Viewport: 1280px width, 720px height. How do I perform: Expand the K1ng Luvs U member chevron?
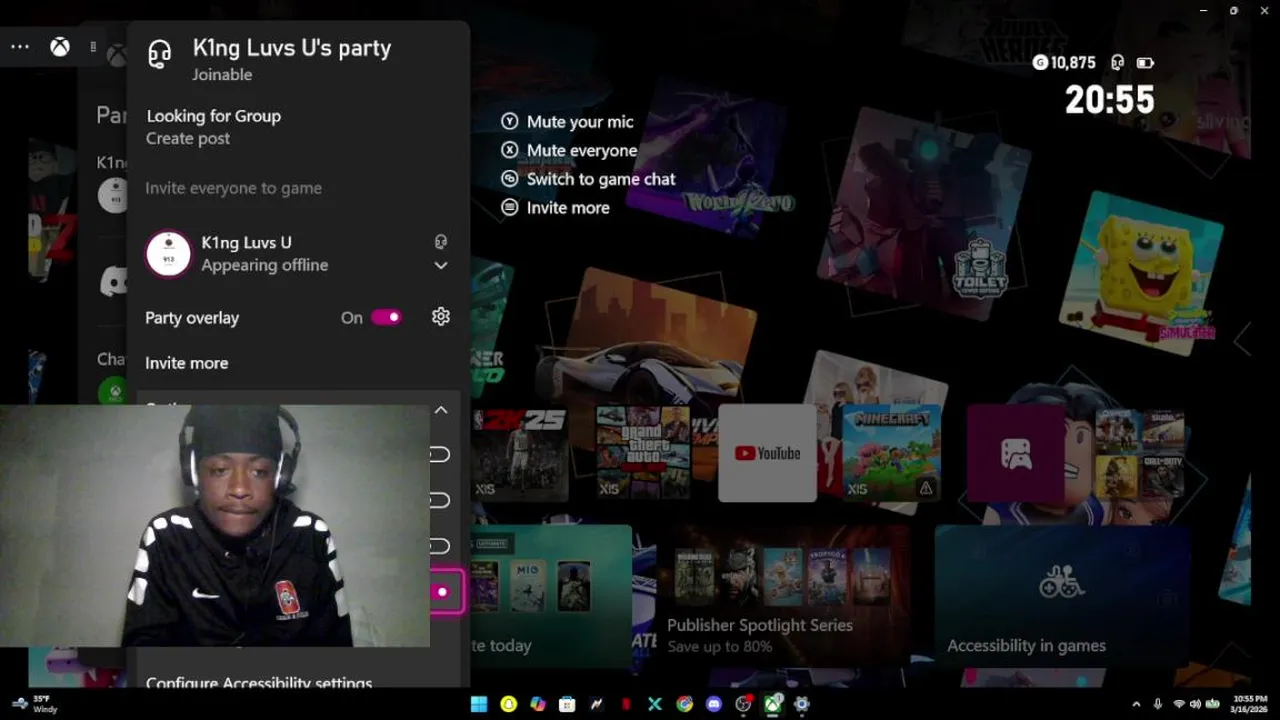[441, 265]
